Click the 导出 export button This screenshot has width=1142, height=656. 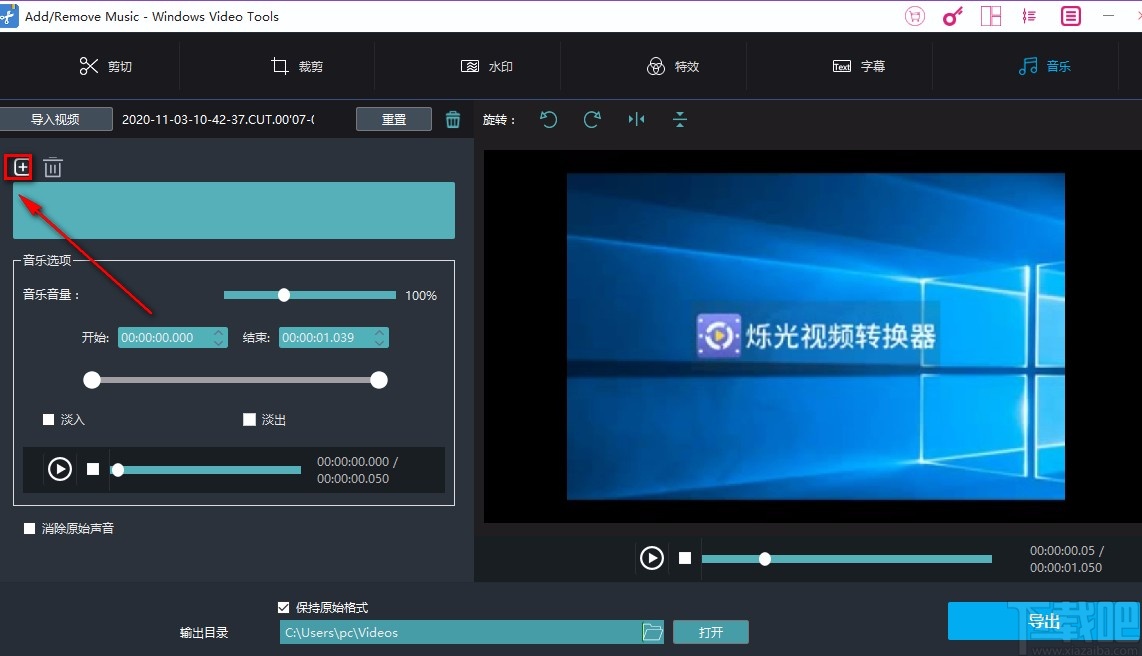tap(1044, 621)
